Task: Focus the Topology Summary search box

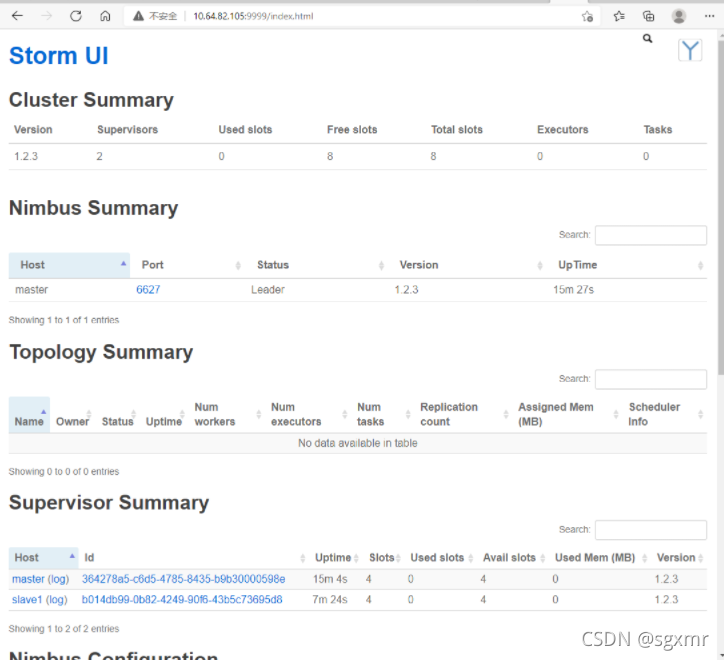Action: click(x=651, y=379)
